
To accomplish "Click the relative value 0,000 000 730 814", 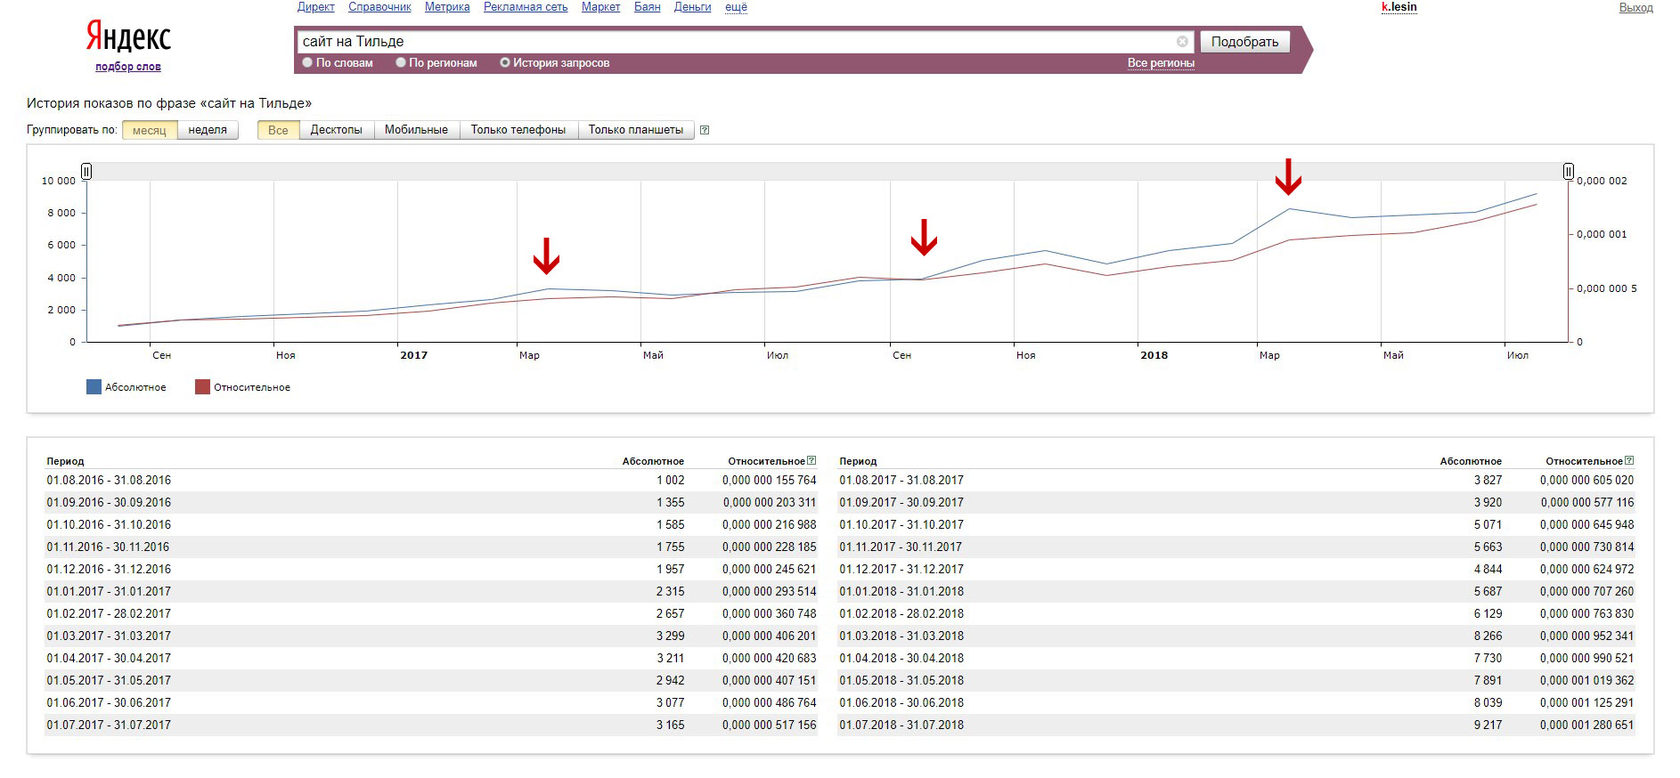I will point(1587,547).
